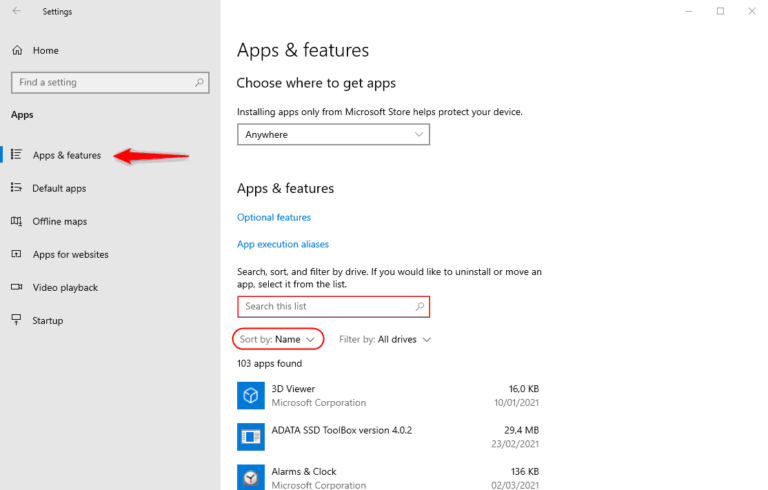Viewport: 768px width, 490px height.
Task: Click the back arrow in Settings
Action: [x=17, y=11]
